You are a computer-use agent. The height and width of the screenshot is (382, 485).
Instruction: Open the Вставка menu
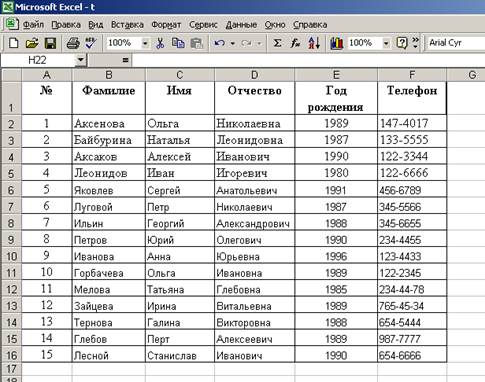[x=127, y=25]
